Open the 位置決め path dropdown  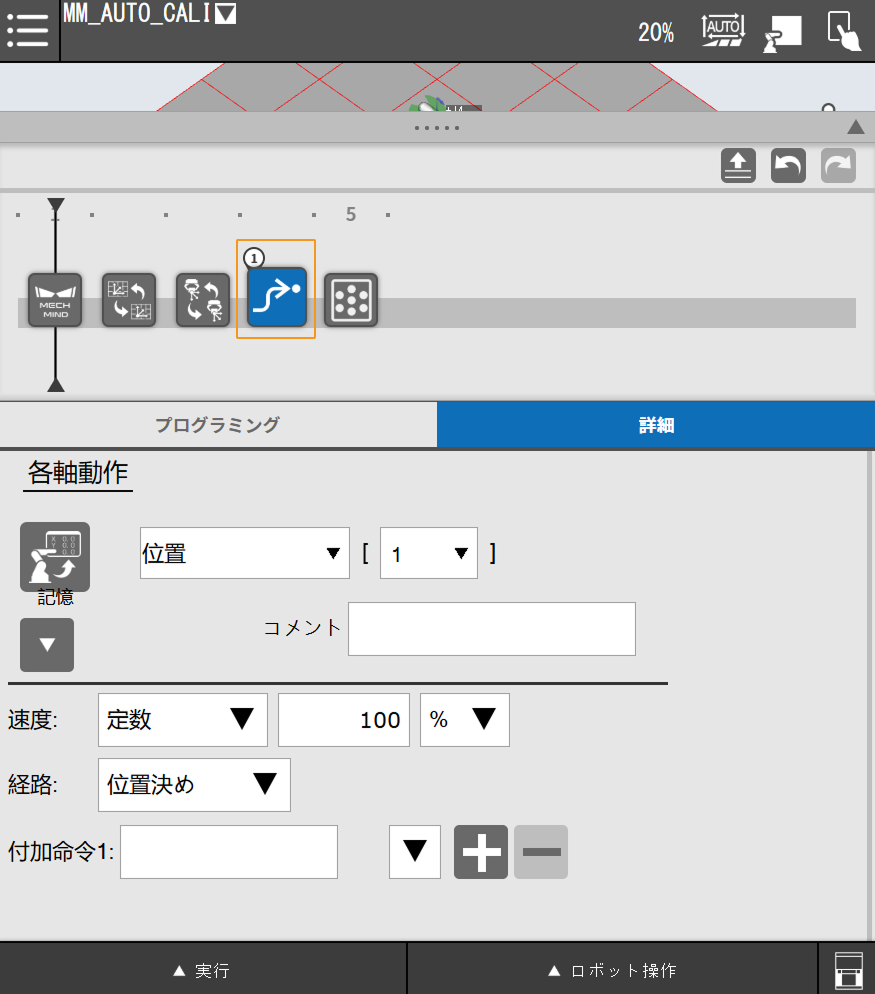(194, 785)
